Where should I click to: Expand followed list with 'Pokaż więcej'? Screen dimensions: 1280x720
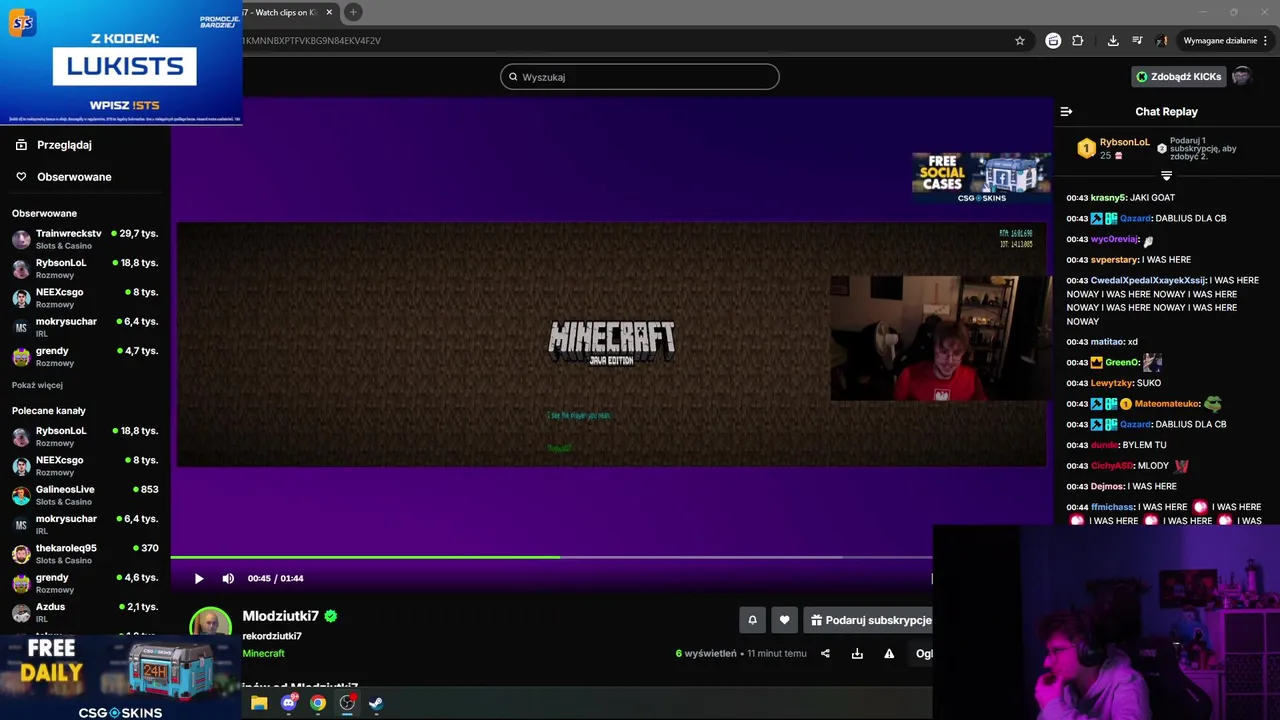[37, 385]
